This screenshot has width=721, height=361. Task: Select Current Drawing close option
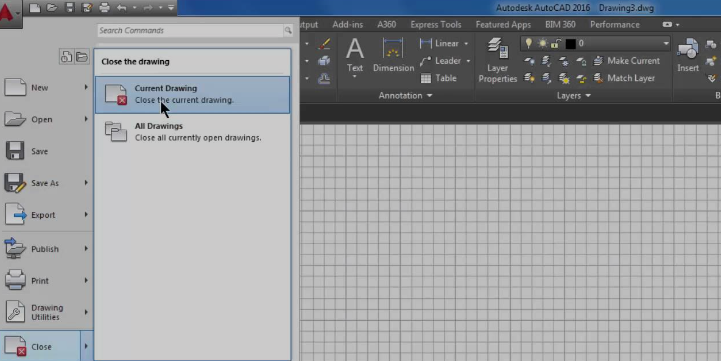(x=193, y=95)
